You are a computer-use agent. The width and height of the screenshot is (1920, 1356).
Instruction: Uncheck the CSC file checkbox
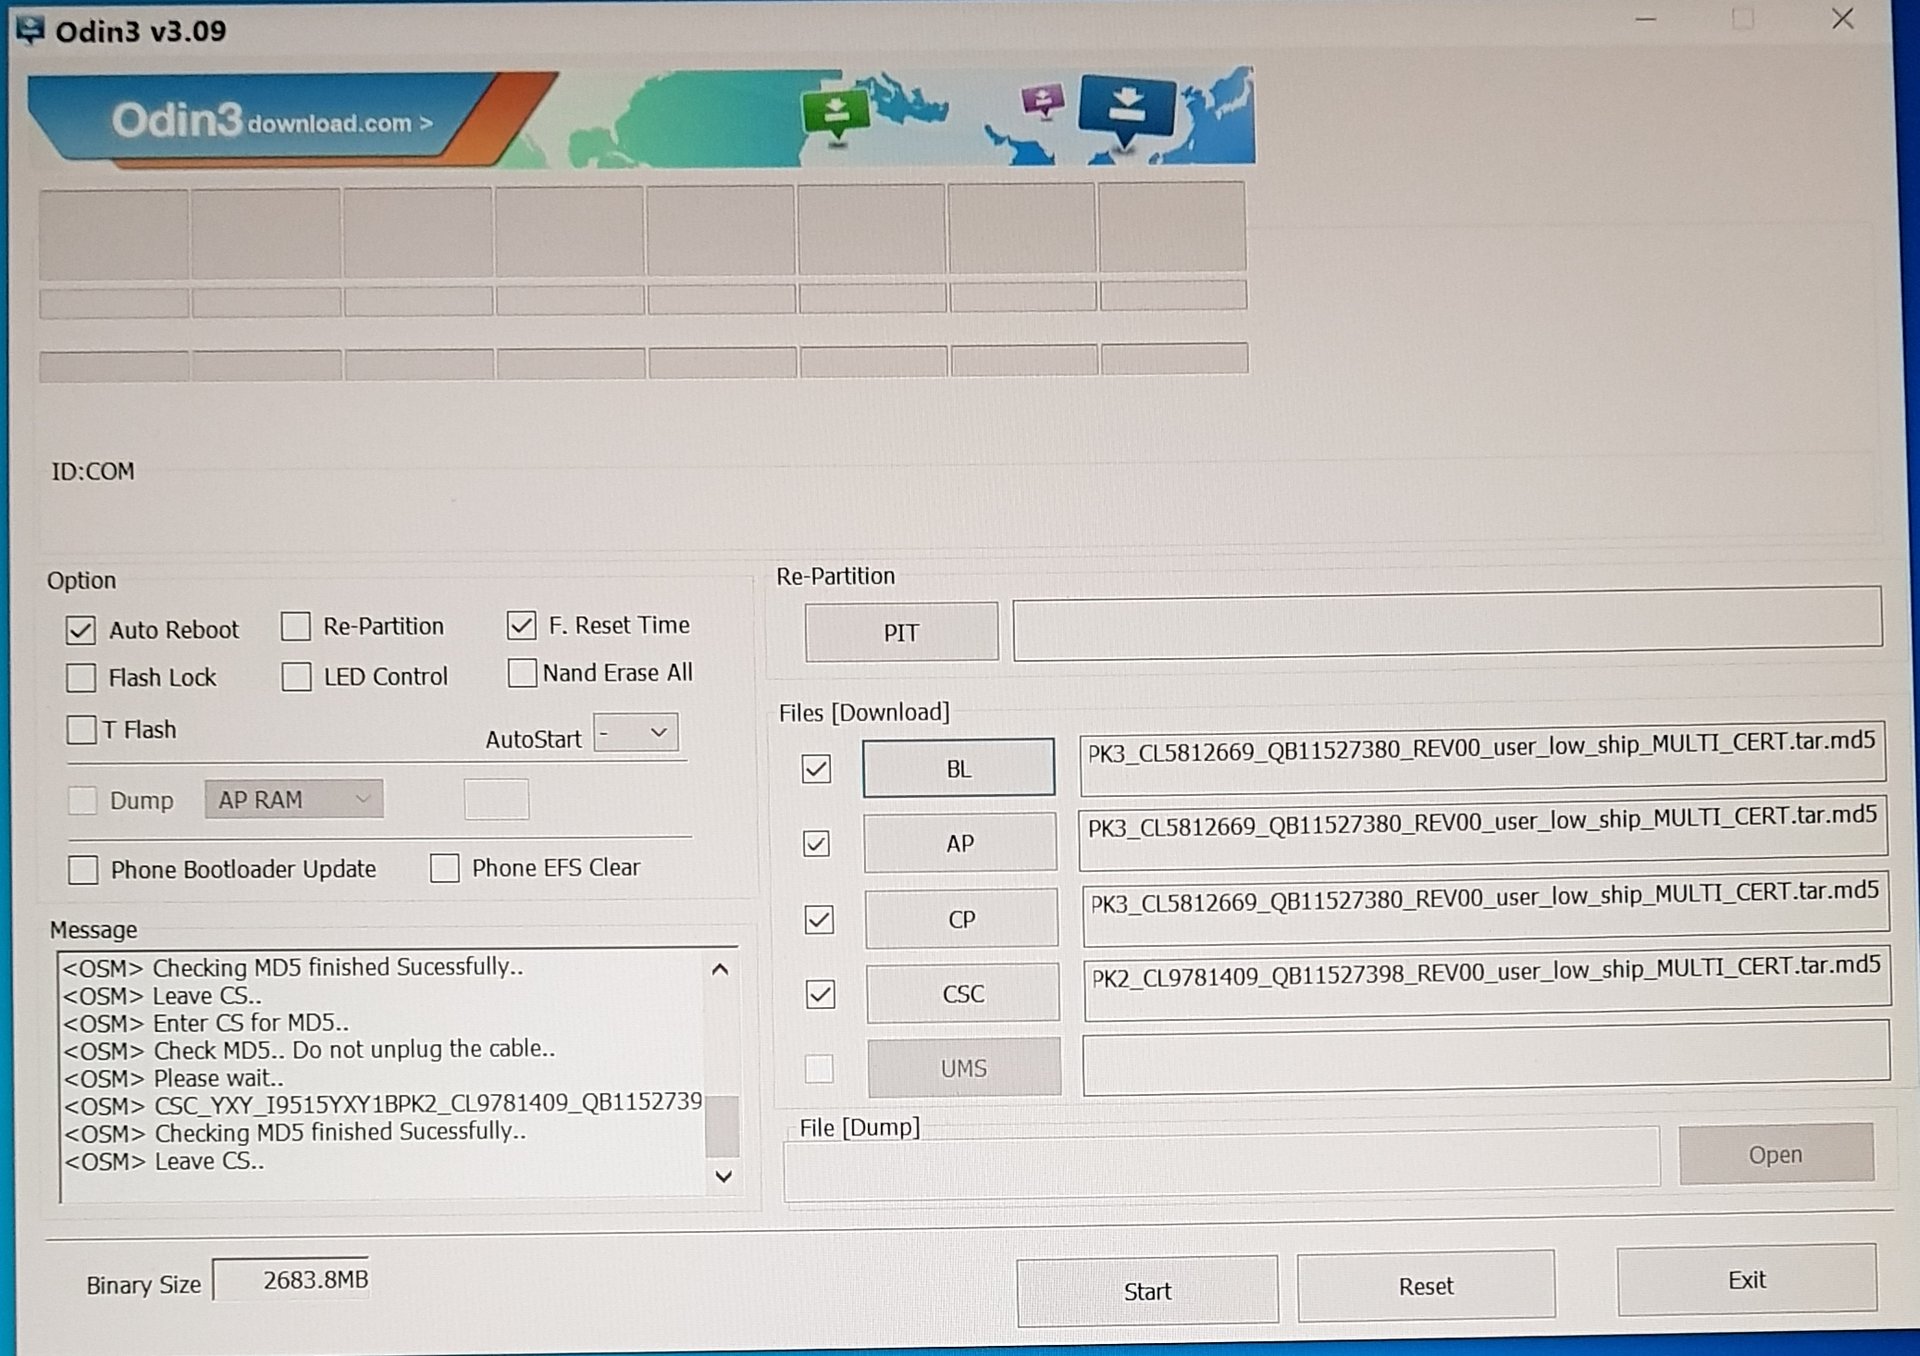(820, 994)
